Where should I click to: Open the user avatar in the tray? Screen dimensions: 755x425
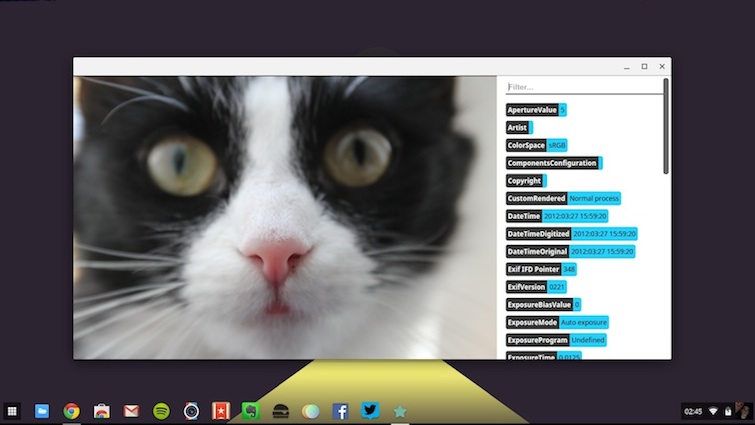[744, 411]
